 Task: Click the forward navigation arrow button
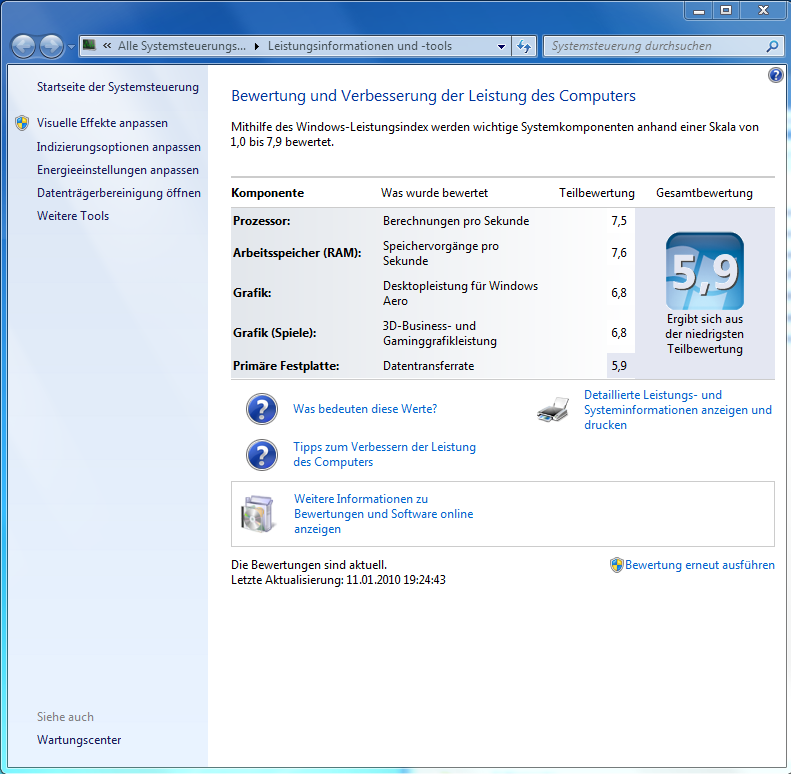pyautogui.click(x=51, y=46)
